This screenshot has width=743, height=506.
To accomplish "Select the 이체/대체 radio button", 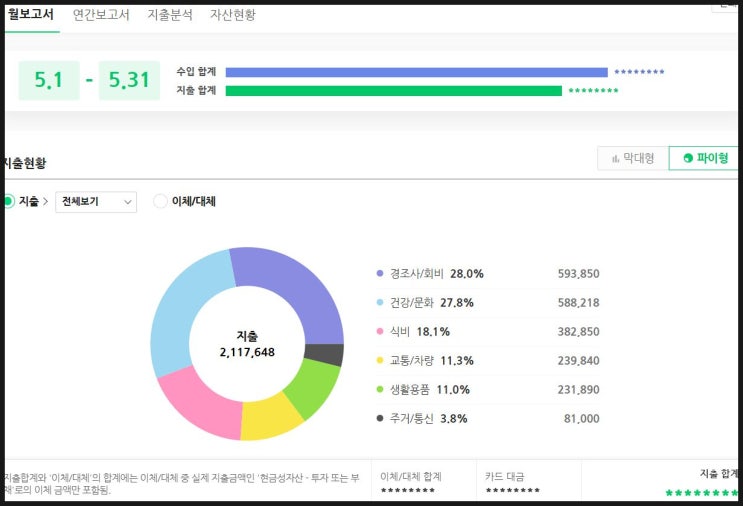I will (x=160, y=201).
